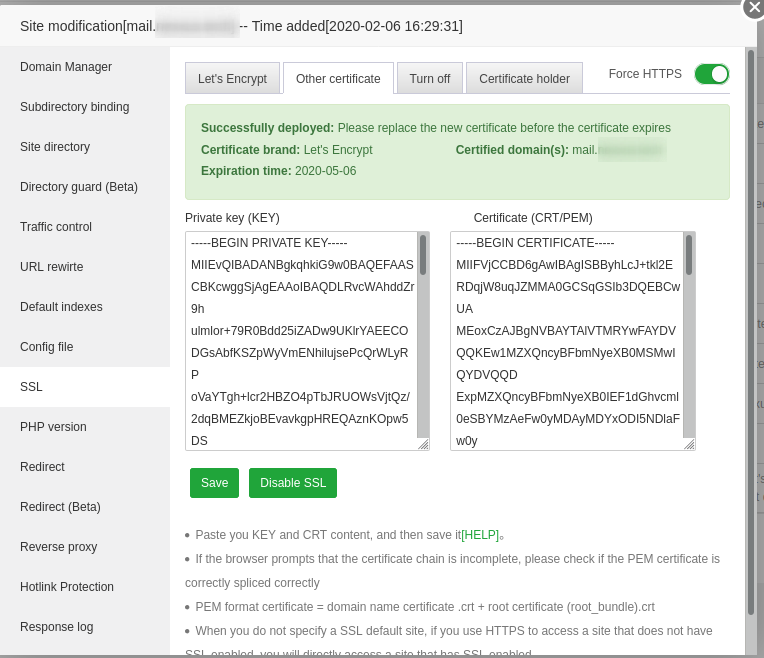Open the Reverse proxy settings
This screenshot has height=658, width=764.
pyautogui.click(x=59, y=547)
